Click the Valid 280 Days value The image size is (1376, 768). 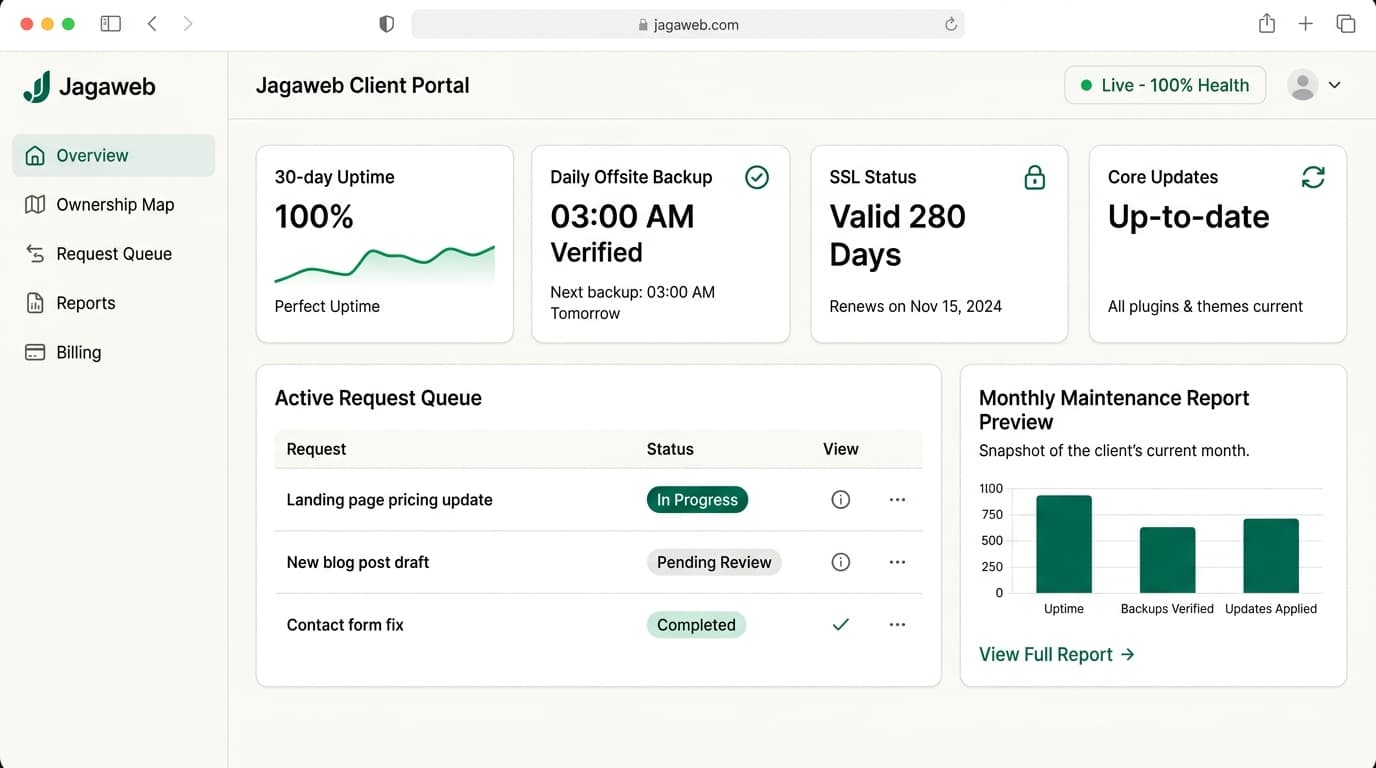(898, 235)
